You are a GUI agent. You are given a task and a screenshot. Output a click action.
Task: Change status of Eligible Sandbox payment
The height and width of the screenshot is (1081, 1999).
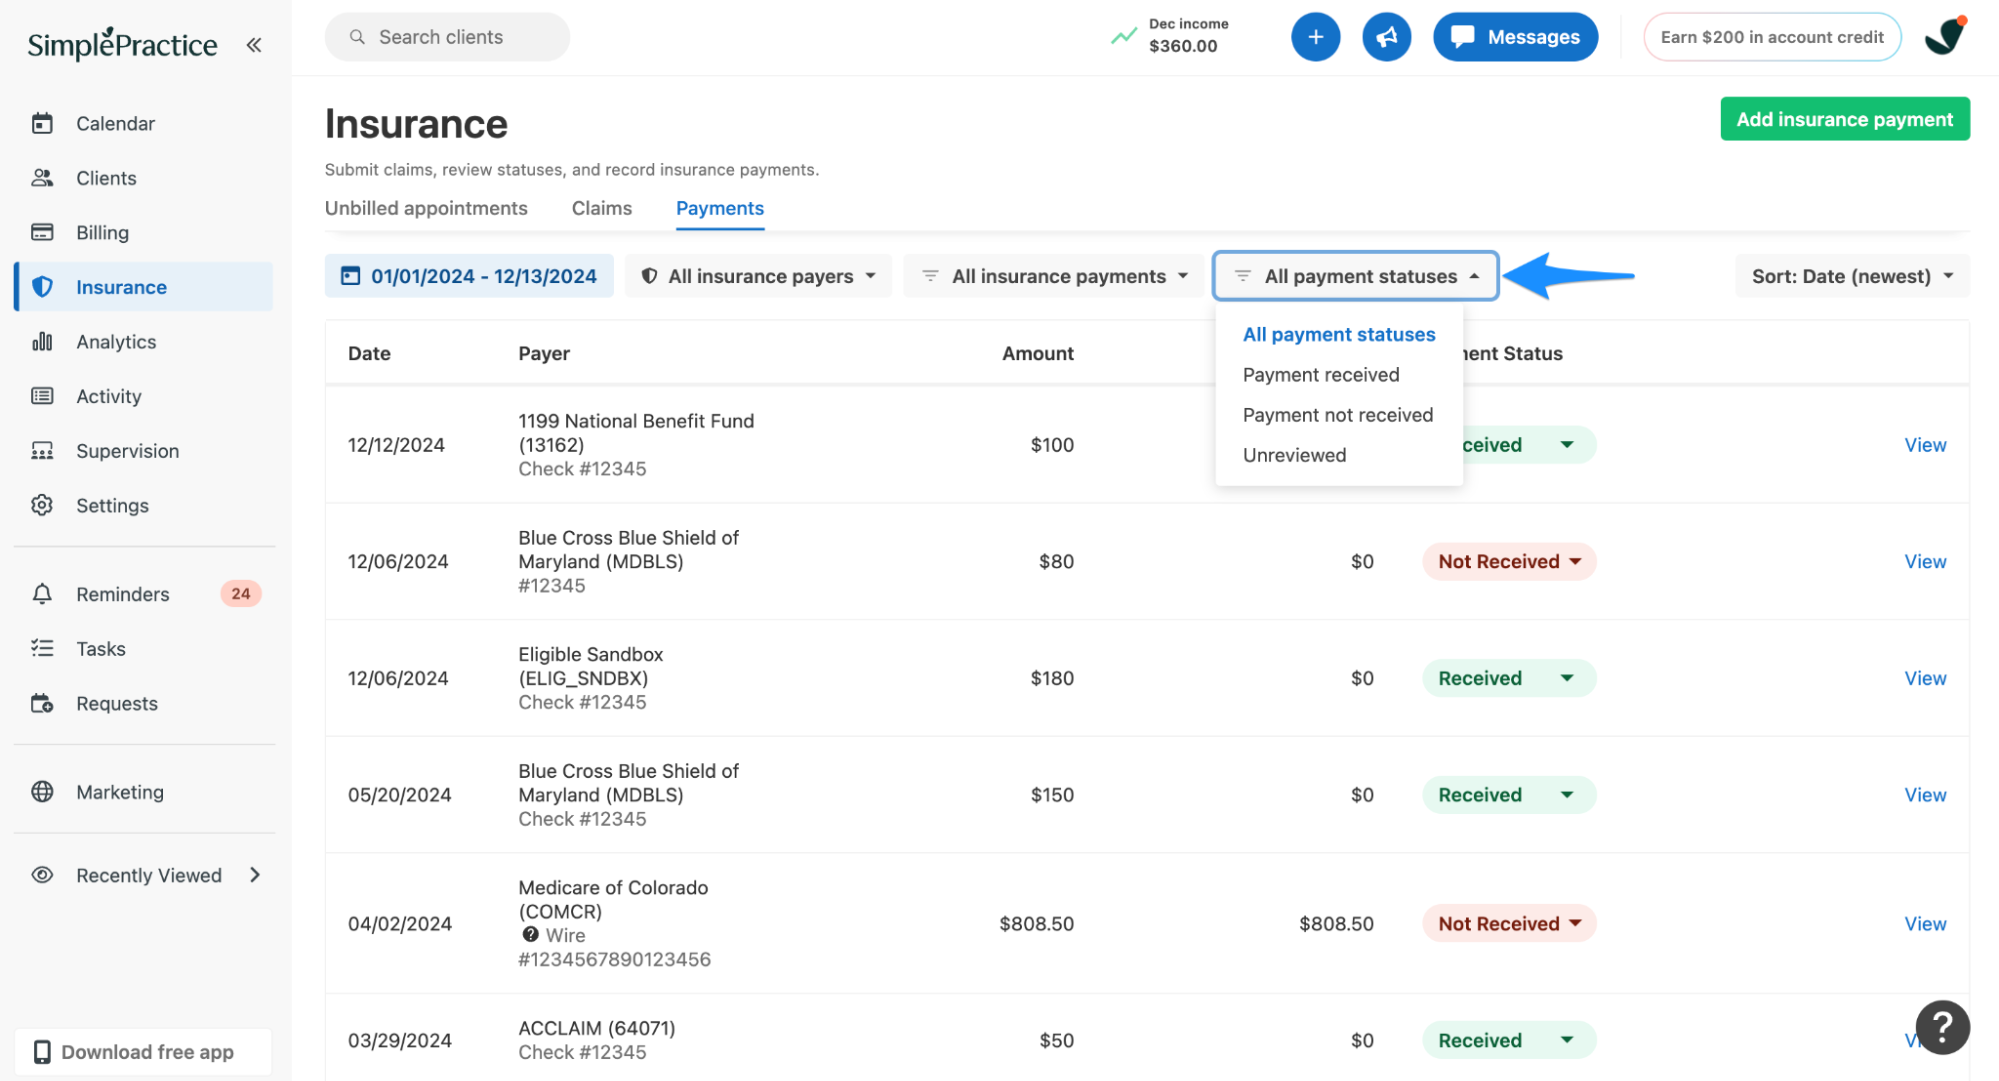1509,678
